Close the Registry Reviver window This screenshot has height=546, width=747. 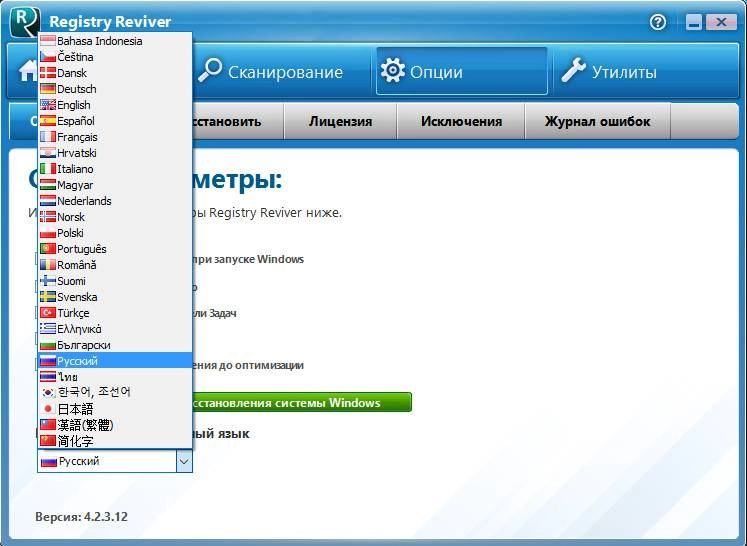coord(721,22)
